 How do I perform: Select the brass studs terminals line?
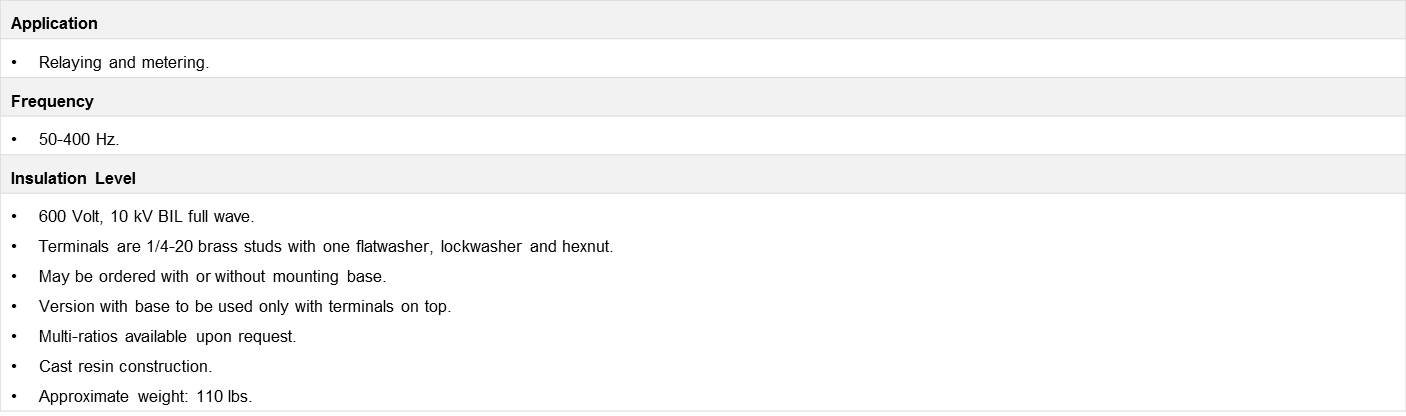326,246
